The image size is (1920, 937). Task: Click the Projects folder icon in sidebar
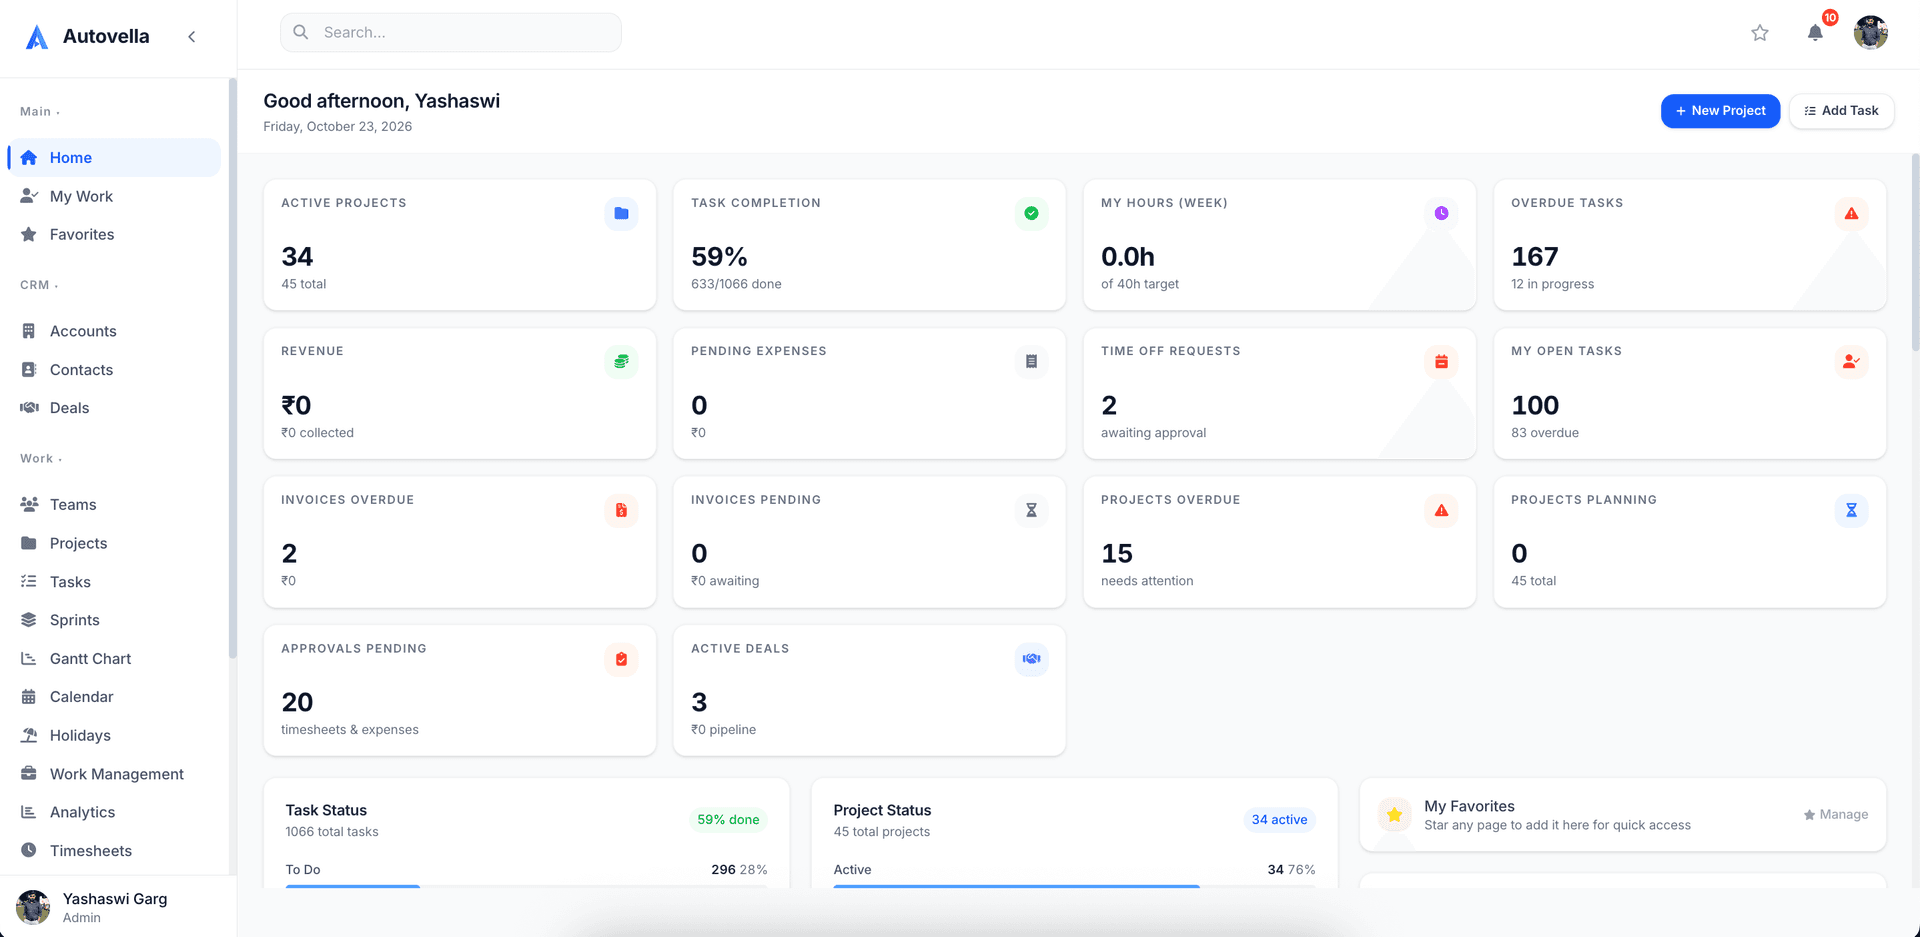pos(29,543)
